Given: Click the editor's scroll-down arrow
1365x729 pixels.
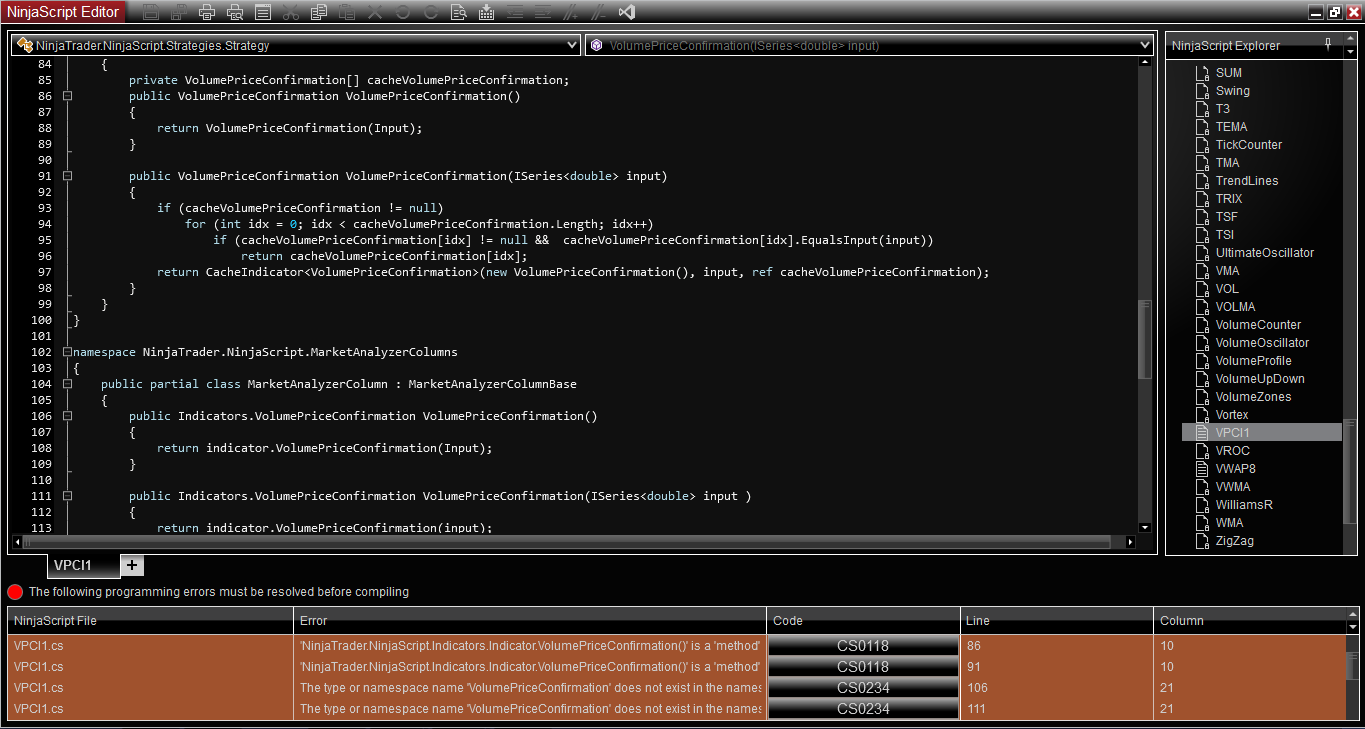Looking at the screenshot, I should tap(1146, 527).
